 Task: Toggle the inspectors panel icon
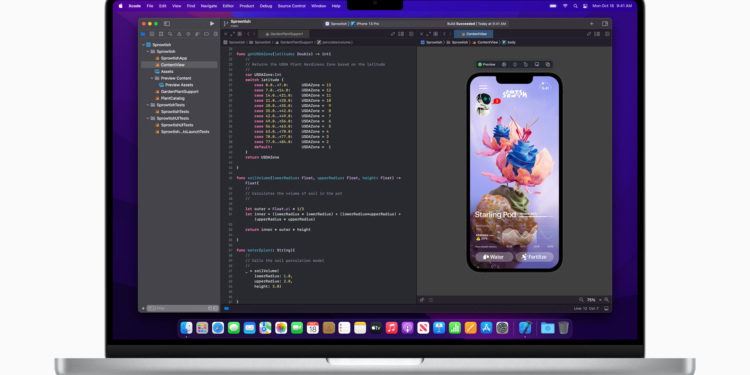pyautogui.click(x=605, y=23)
